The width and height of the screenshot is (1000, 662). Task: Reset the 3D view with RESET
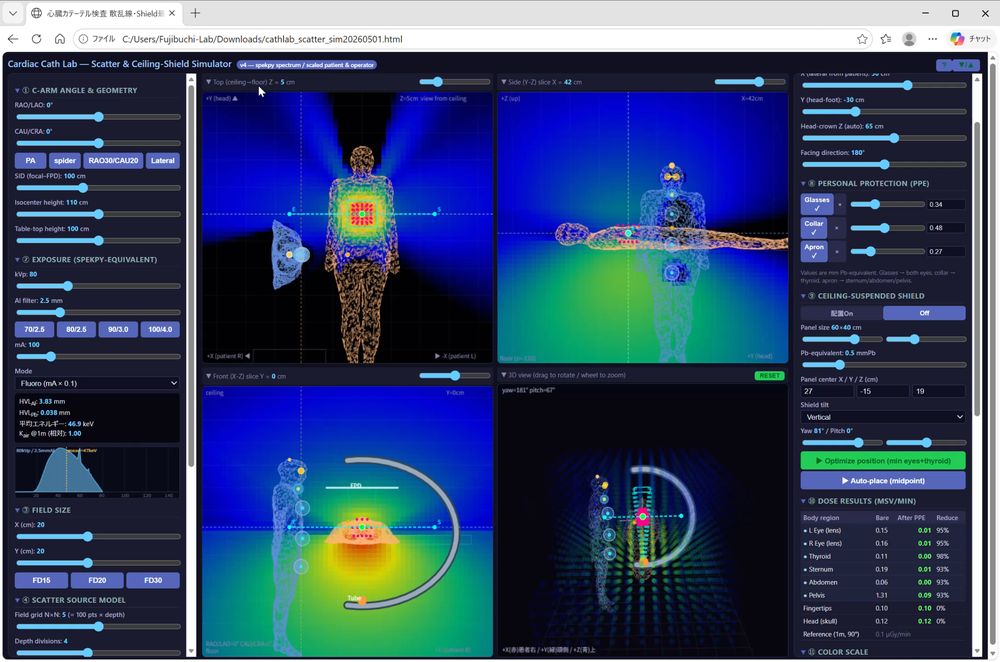pyautogui.click(x=769, y=376)
